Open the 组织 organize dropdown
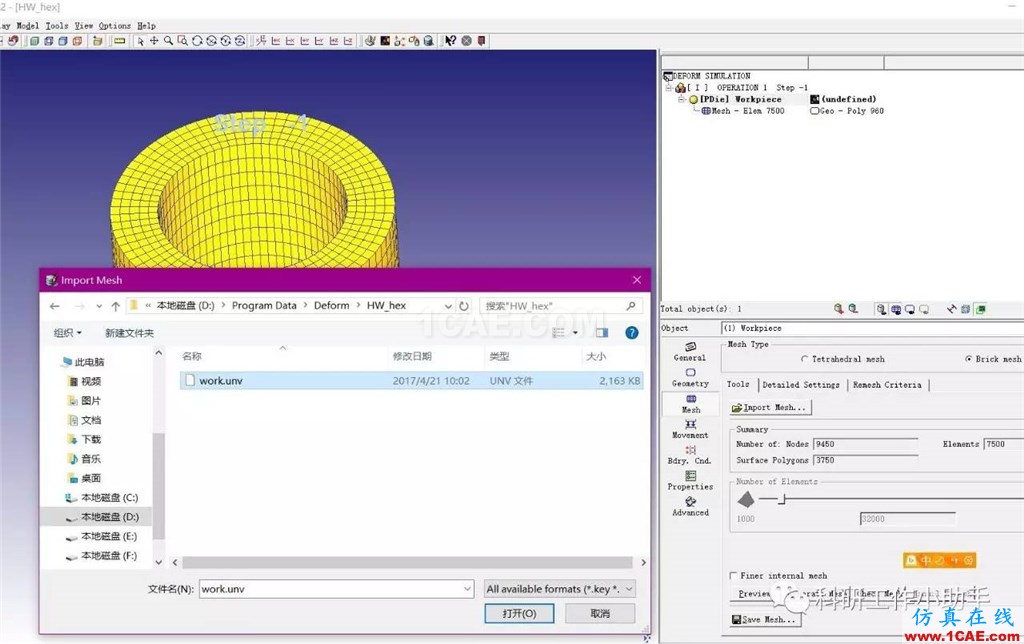 click(68, 332)
